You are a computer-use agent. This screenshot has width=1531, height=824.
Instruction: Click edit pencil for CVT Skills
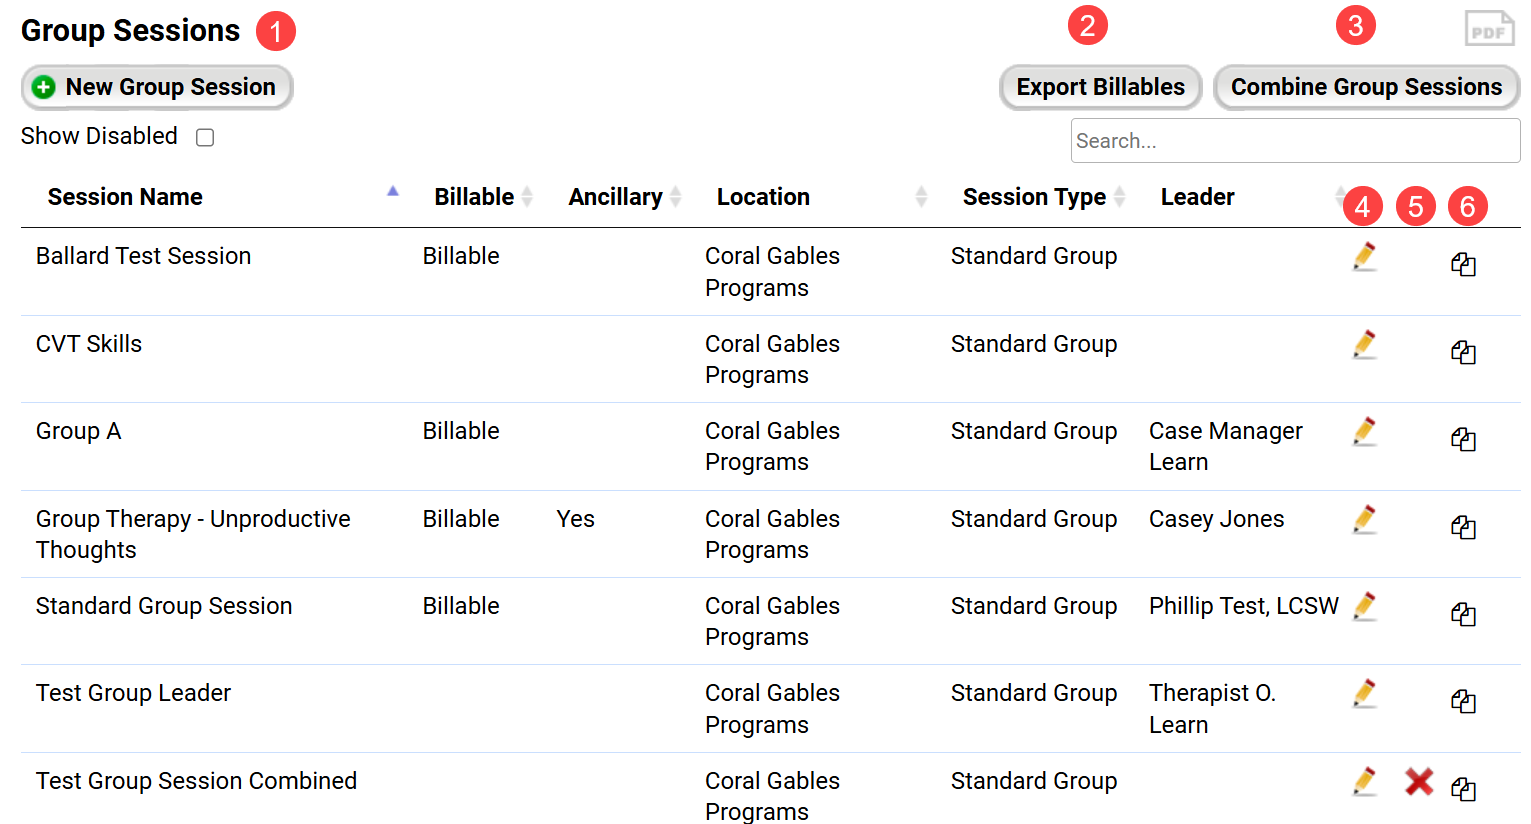[x=1364, y=345]
